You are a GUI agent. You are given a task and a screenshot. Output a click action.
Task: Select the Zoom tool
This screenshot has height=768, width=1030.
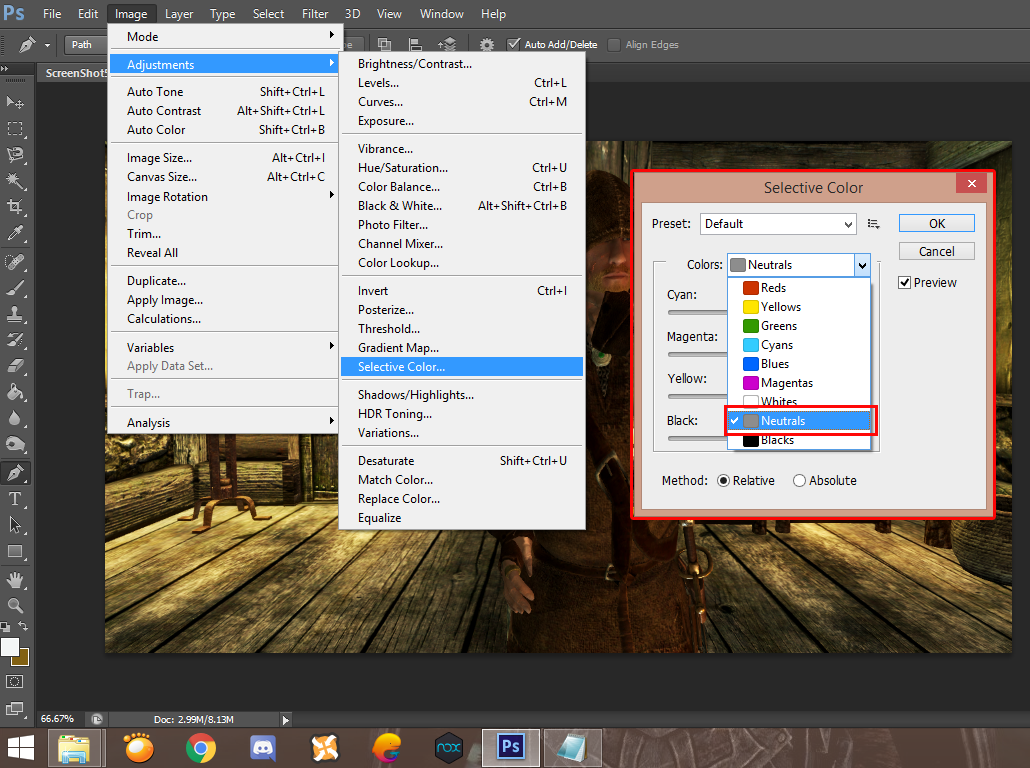[15, 606]
